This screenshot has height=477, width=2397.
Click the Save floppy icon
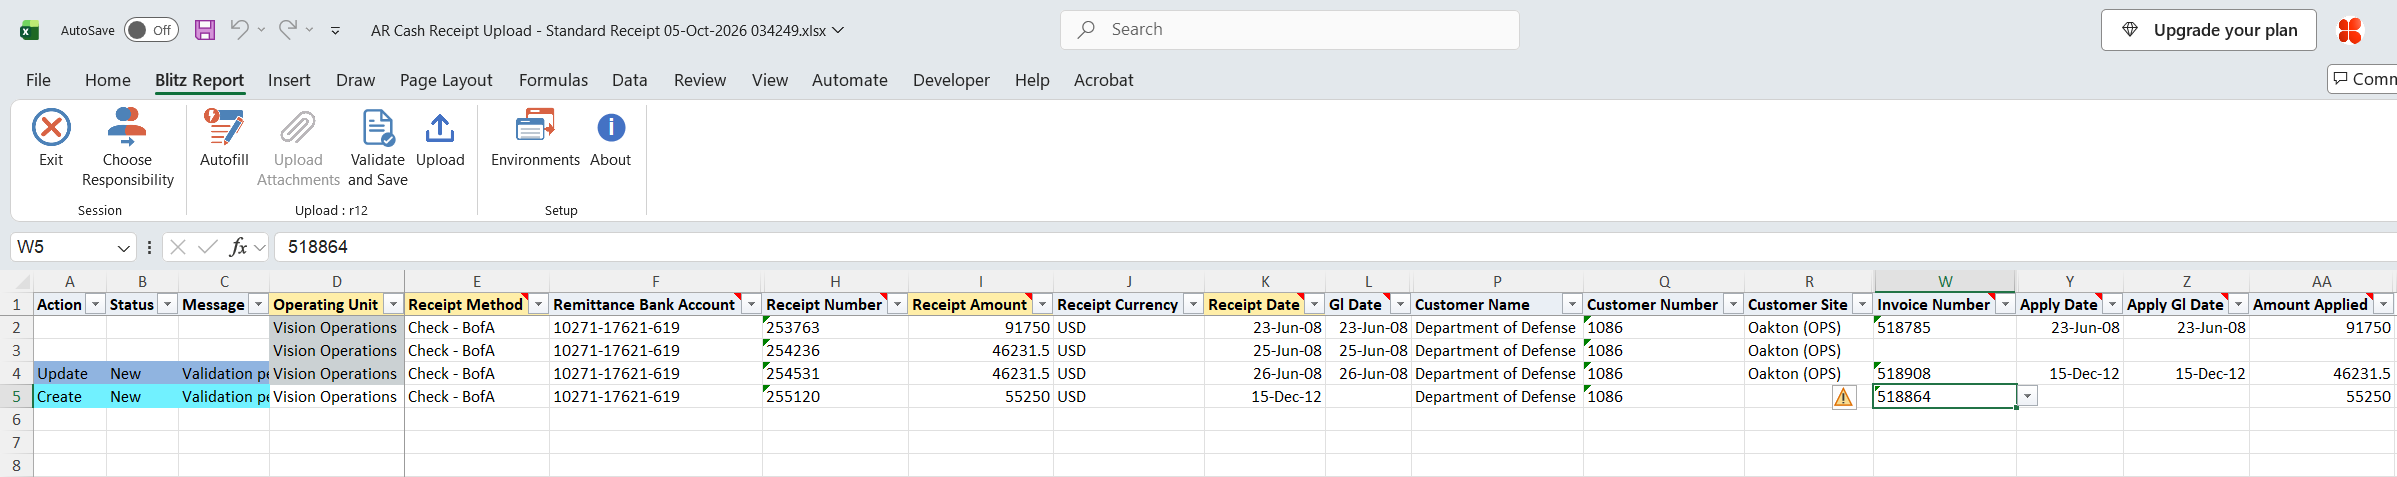pos(205,30)
